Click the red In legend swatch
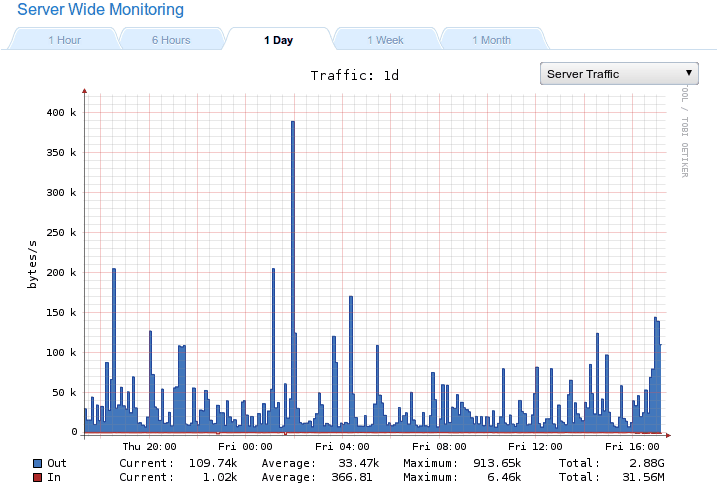Viewport: 720px width, 495px height. coord(37,478)
